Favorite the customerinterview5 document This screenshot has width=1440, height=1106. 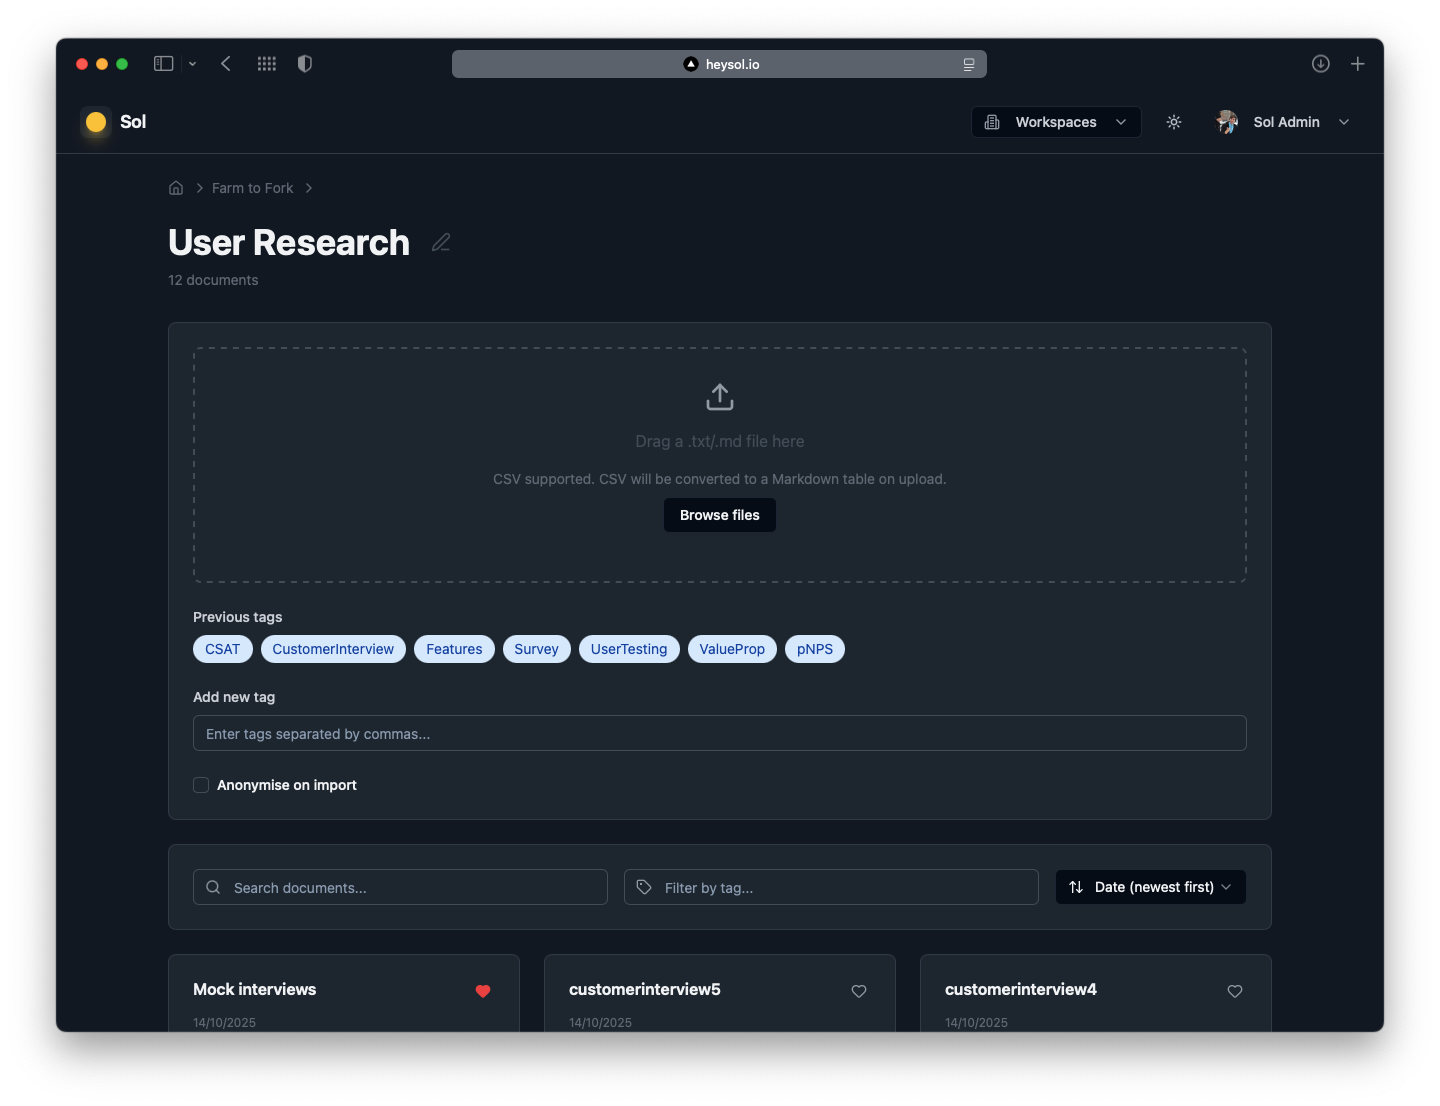tap(859, 992)
